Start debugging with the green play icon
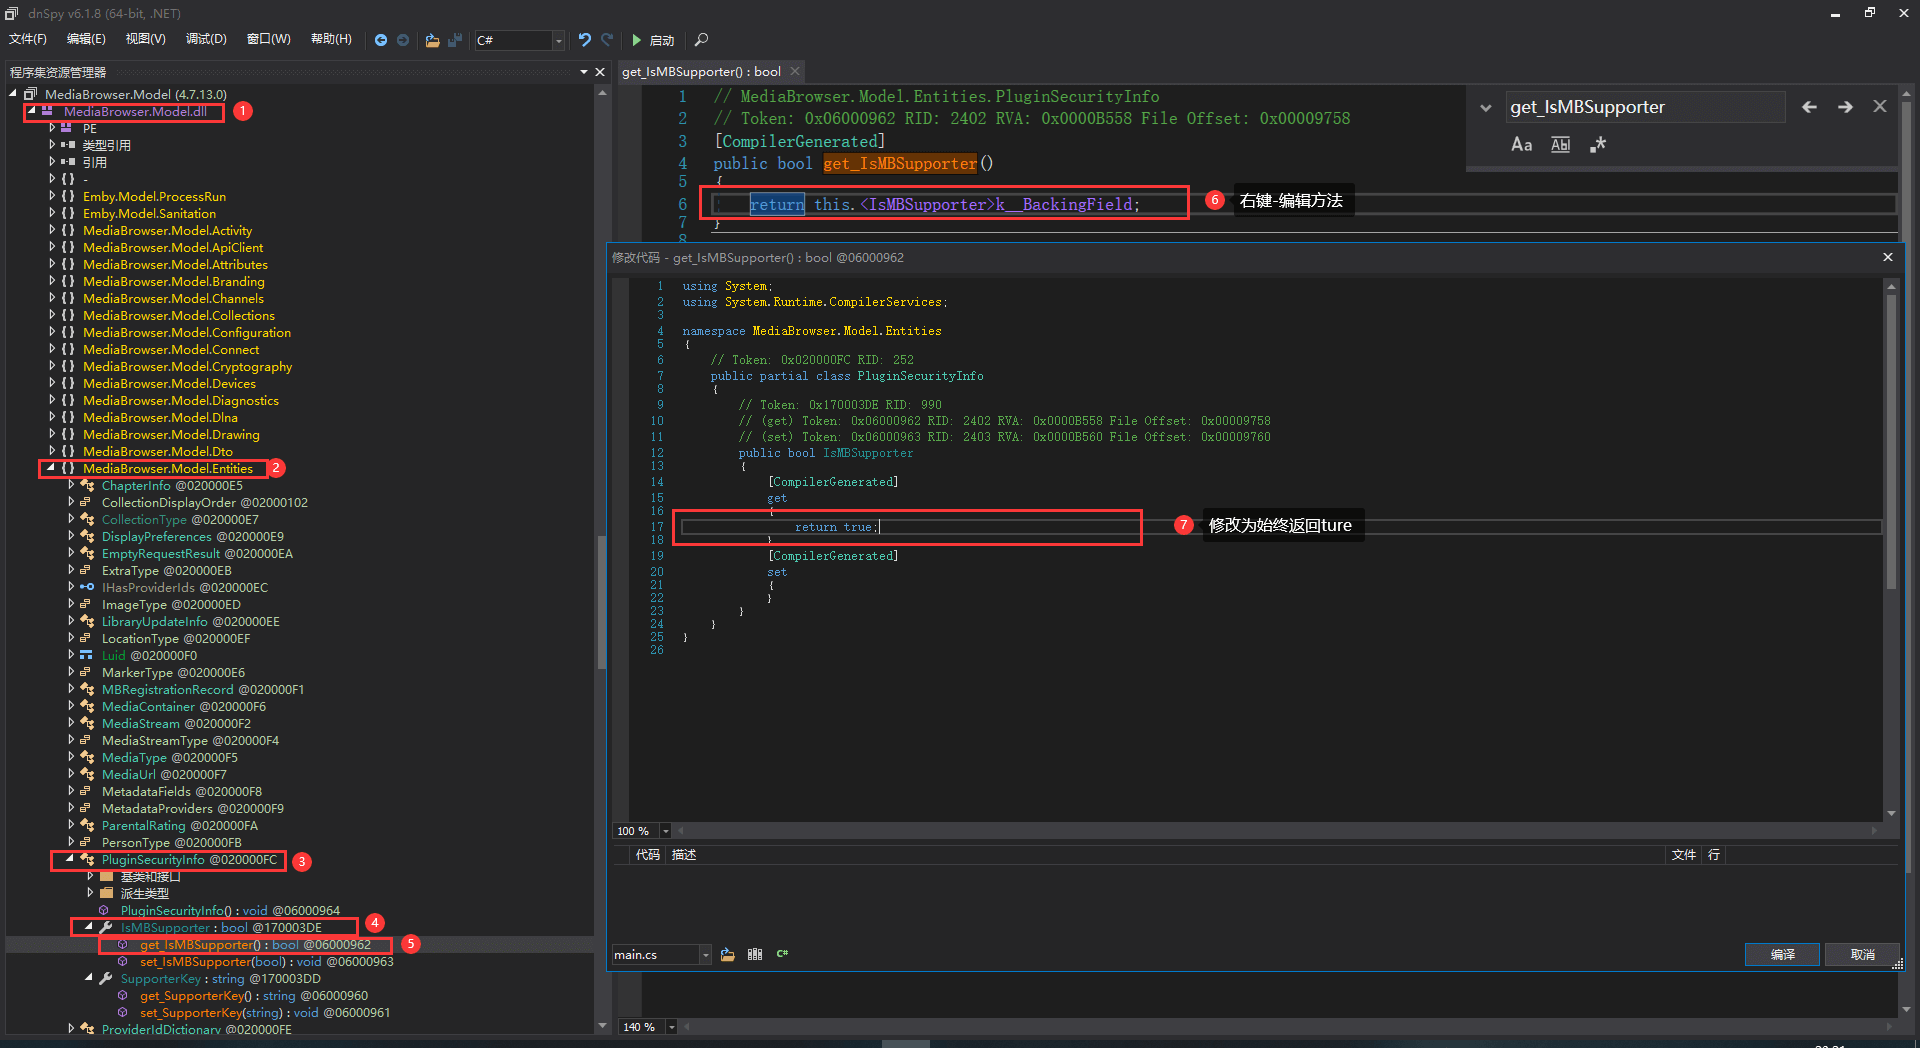The height and width of the screenshot is (1048, 1920). point(637,40)
